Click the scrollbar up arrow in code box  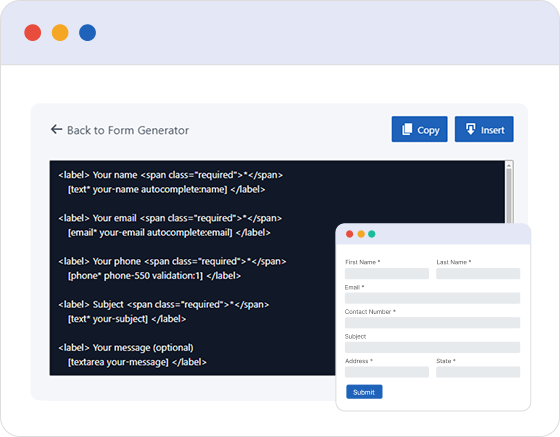coord(509,165)
